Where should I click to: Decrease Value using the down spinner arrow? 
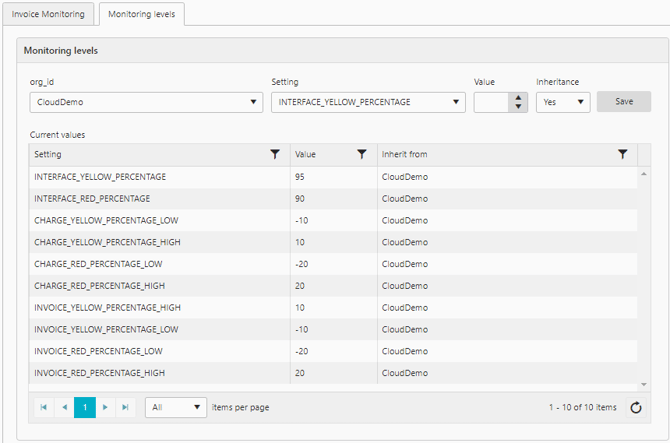click(517, 106)
